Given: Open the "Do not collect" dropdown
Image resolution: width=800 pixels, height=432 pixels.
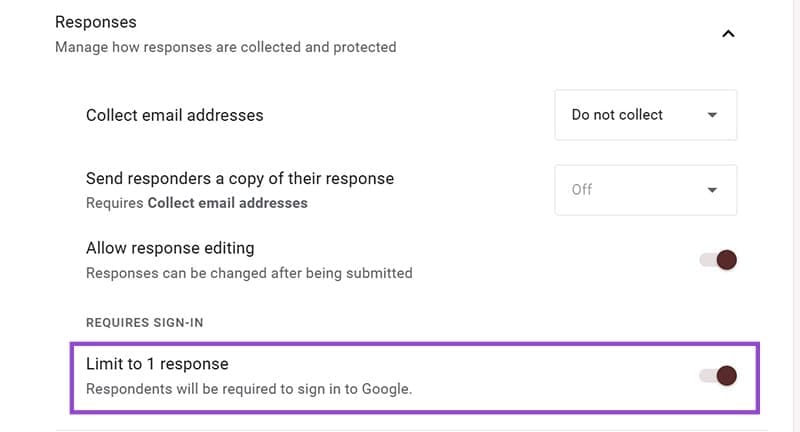Looking at the screenshot, I should (645, 115).
